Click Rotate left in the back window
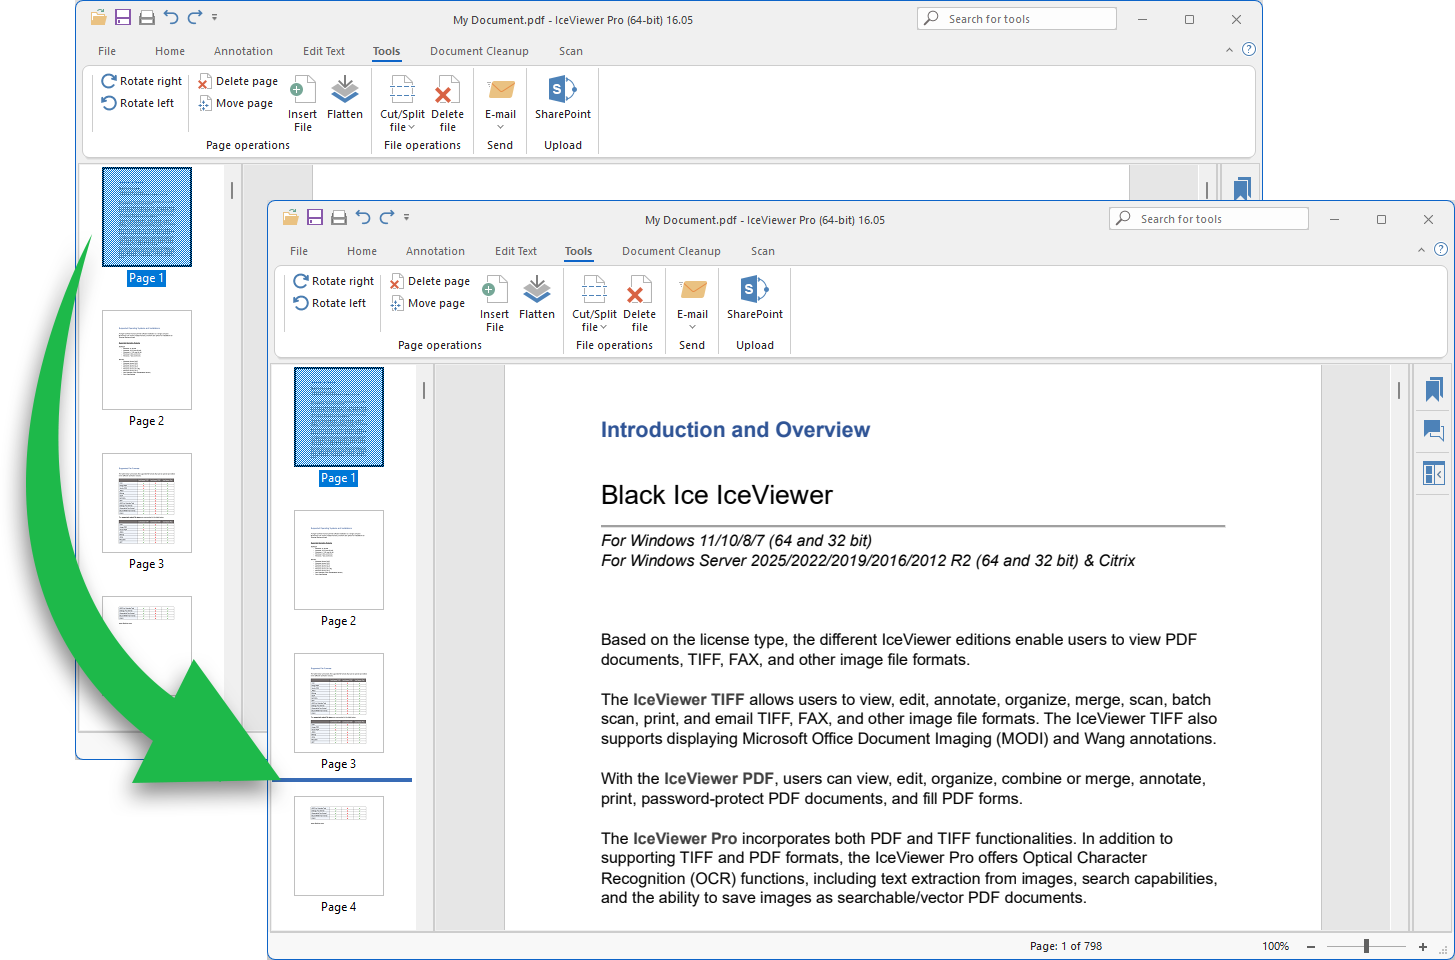This screenshot has height=960, width=1455. pyautogui.click(x=138, y=103)
